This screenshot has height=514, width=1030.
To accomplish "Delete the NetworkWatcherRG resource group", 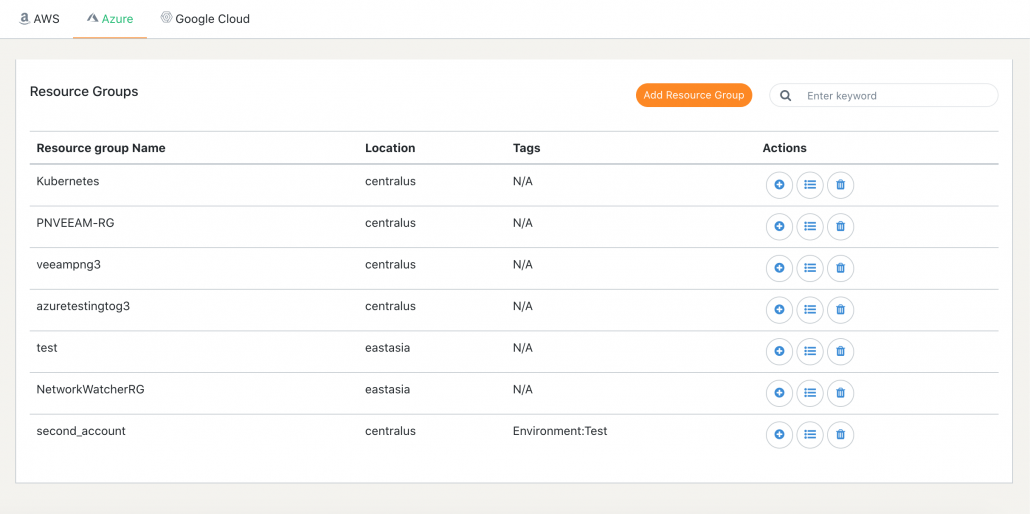I will (x=840, y=393).
